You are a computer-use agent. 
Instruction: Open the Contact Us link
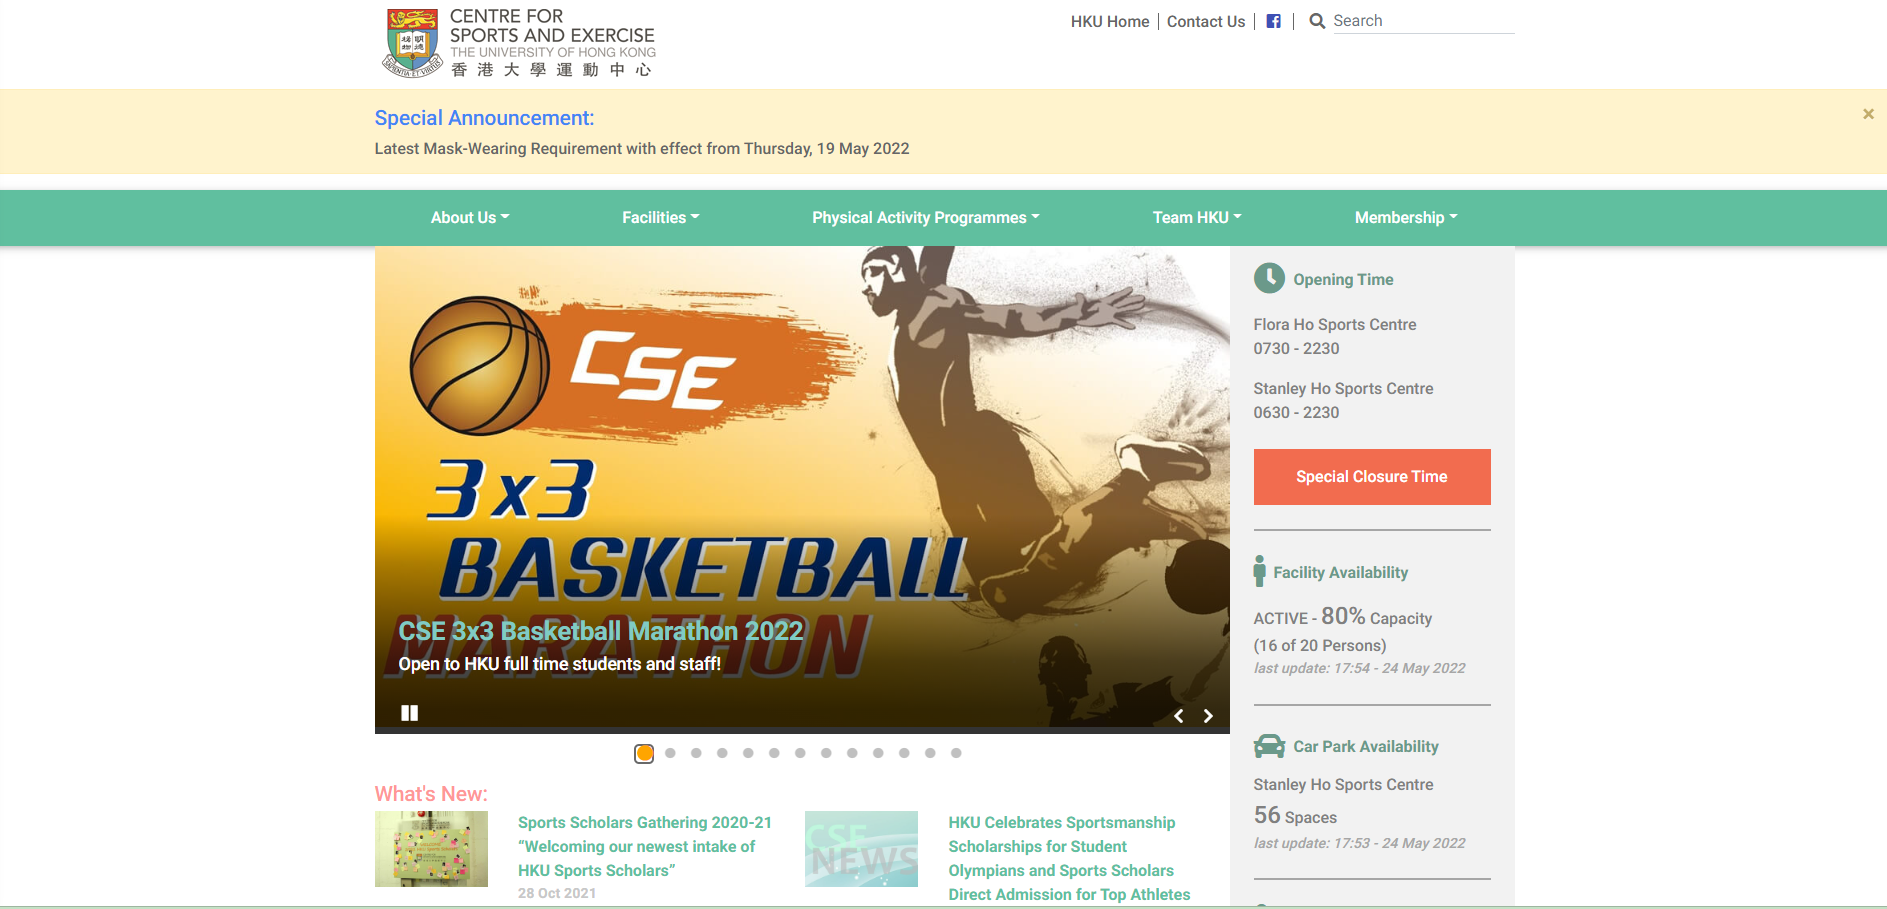(1206, 21)
